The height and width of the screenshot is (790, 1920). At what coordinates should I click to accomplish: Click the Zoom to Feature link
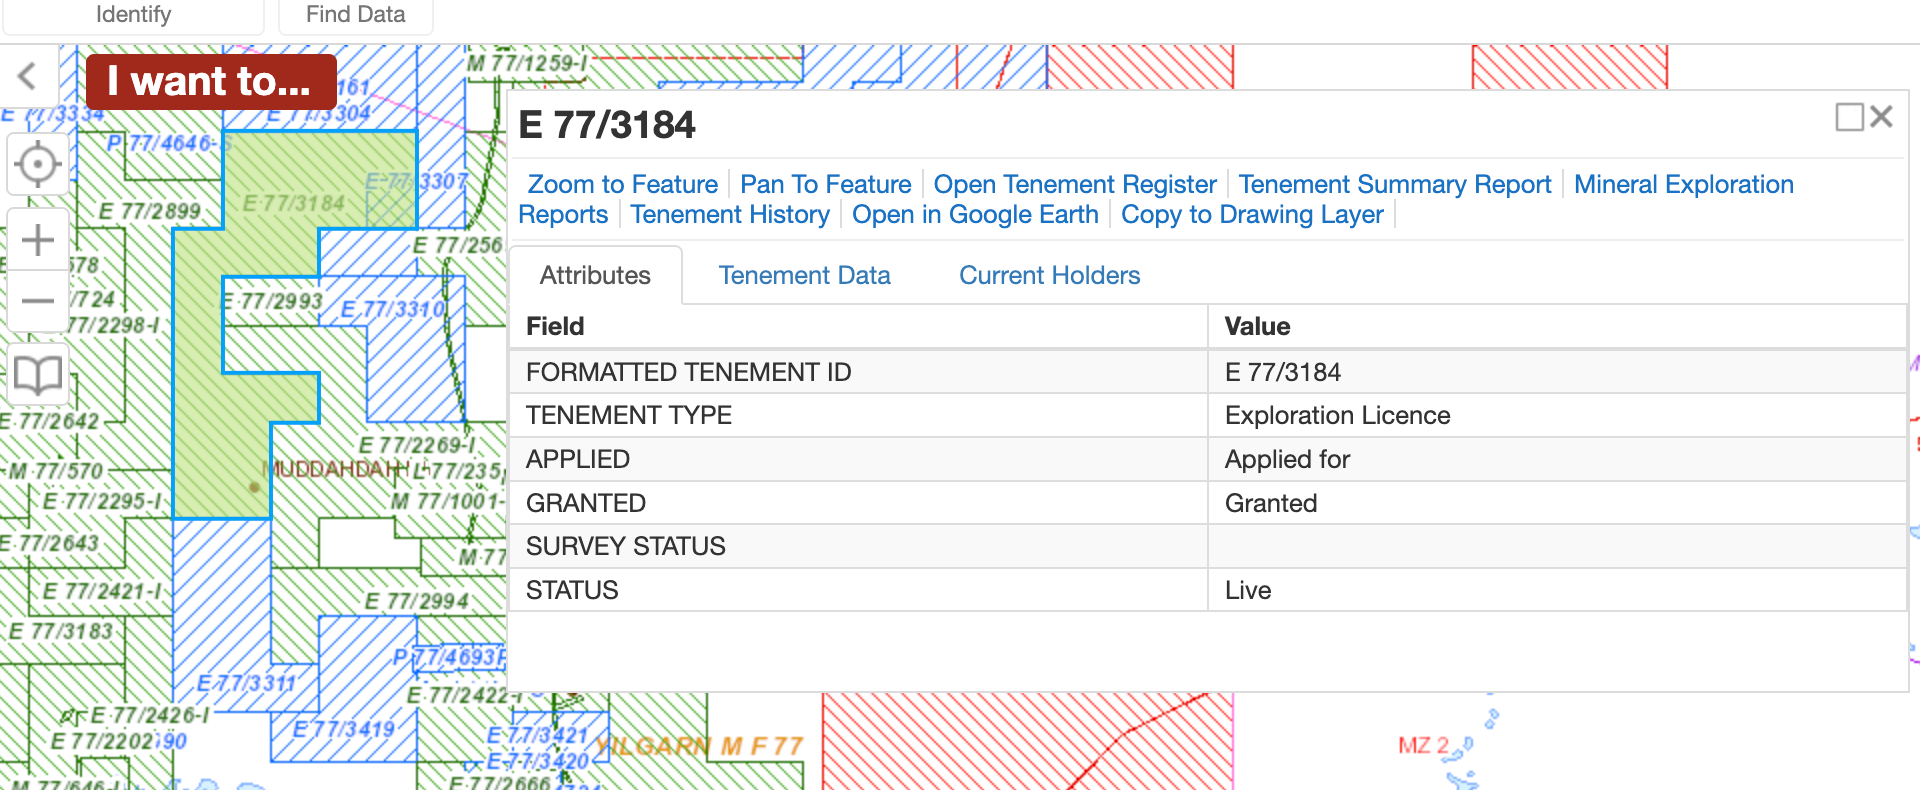tap(623, 184)
